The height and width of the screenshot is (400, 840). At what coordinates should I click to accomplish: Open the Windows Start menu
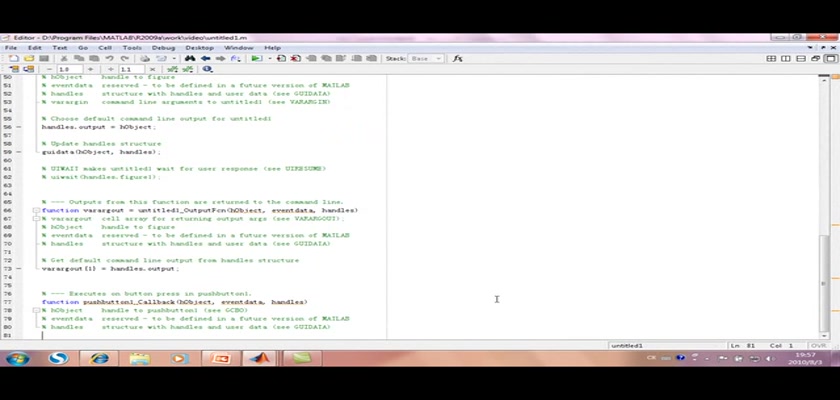coord(18,358)
